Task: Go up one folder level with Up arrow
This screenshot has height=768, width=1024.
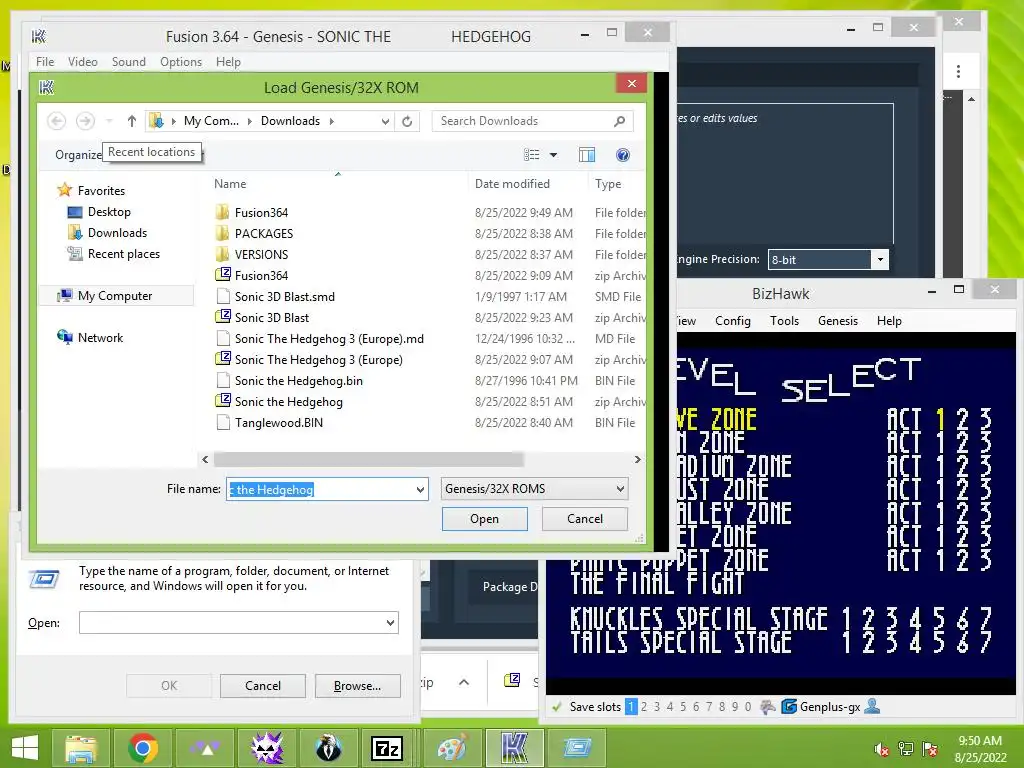Action: point(131,121)
